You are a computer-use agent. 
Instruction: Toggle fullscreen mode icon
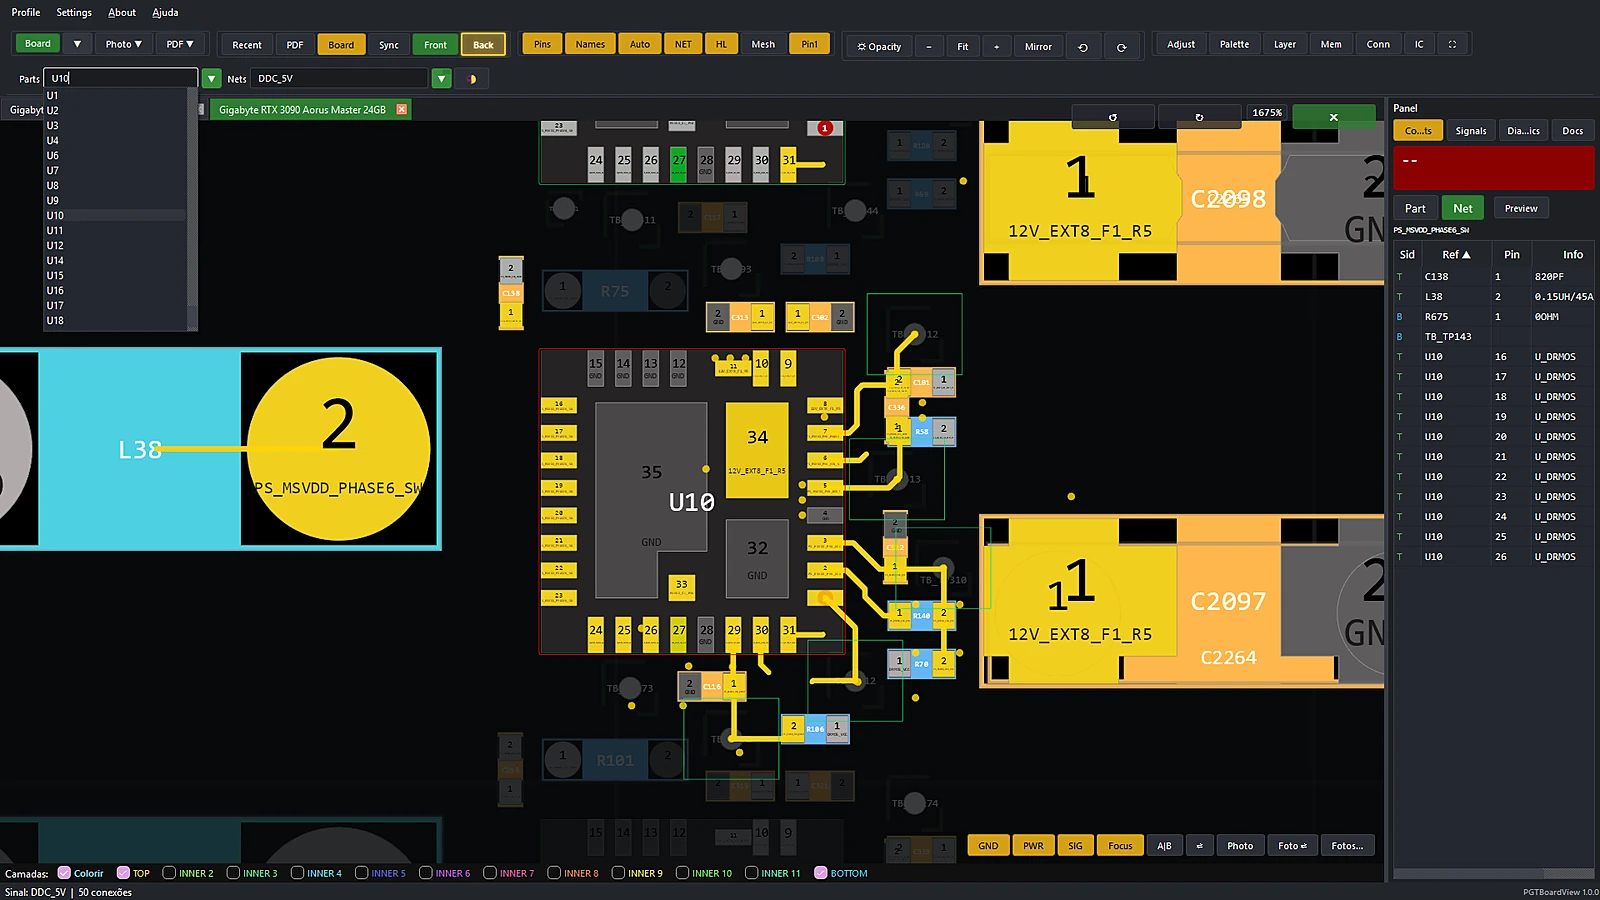(x=1452, y=44)
